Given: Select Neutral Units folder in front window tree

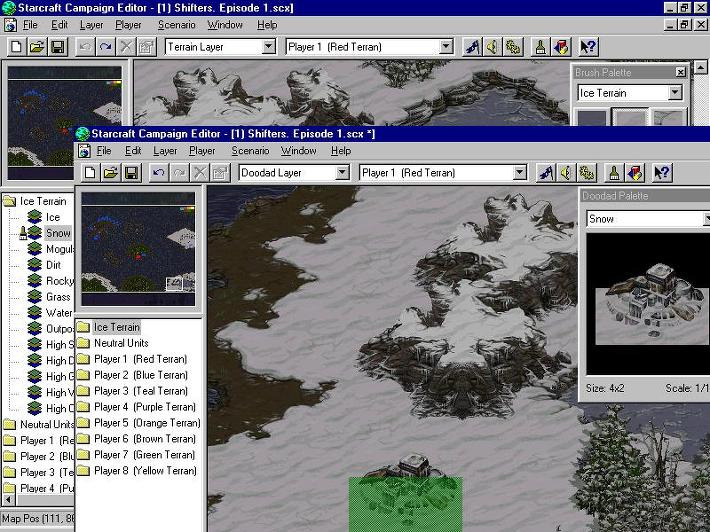Looking at the screenshot, I should click(121, 343).
